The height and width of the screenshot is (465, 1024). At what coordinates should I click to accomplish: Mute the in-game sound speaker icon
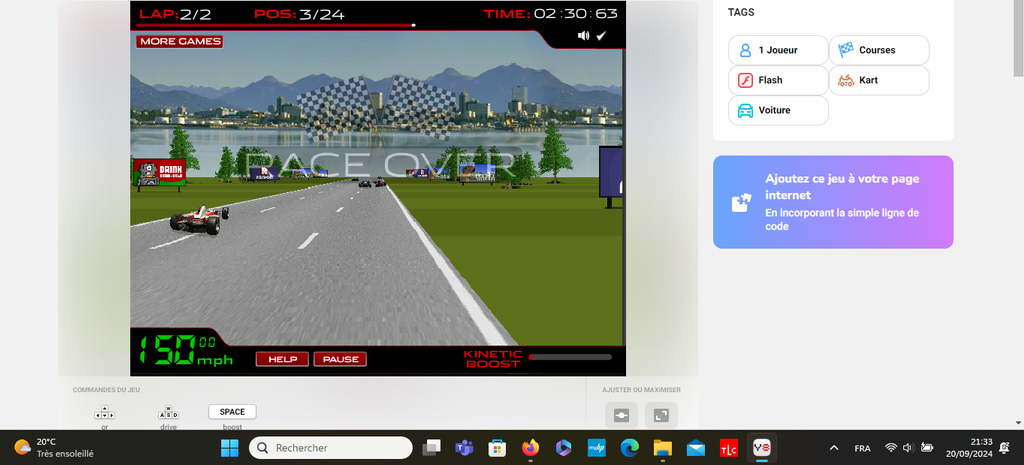tap(583, 36)
